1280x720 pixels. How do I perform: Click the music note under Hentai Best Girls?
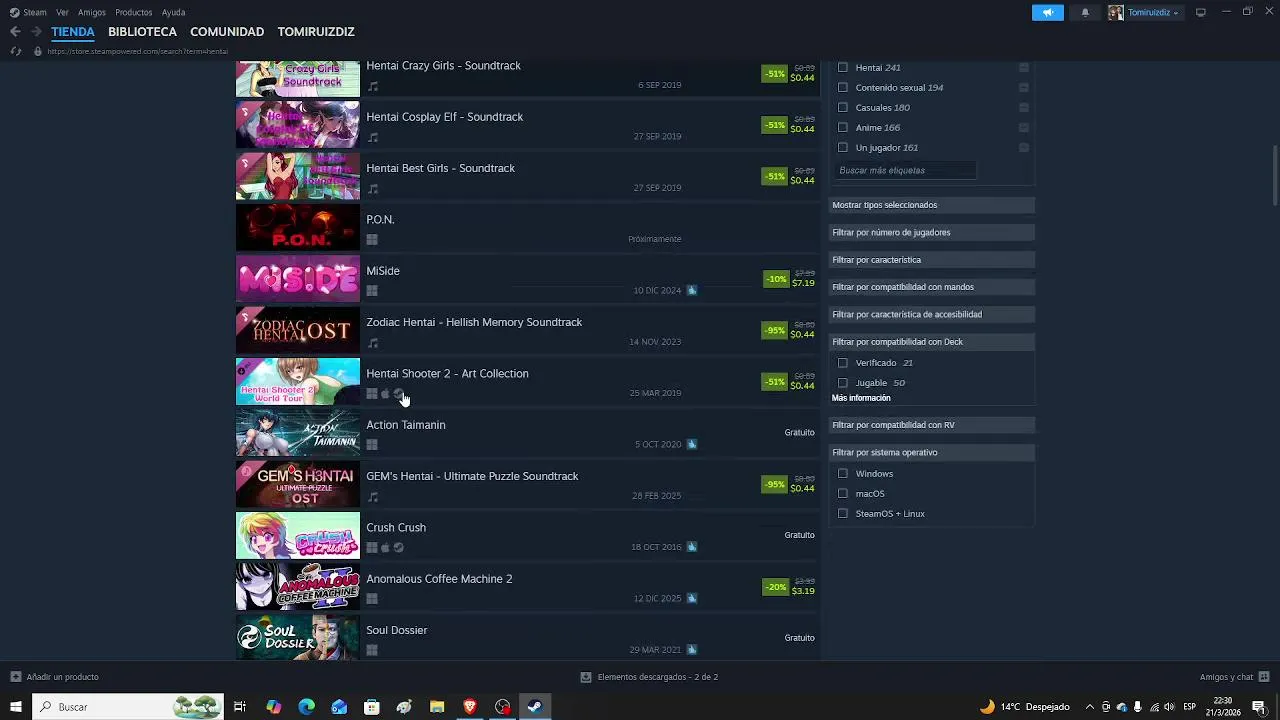click(372, 189)
